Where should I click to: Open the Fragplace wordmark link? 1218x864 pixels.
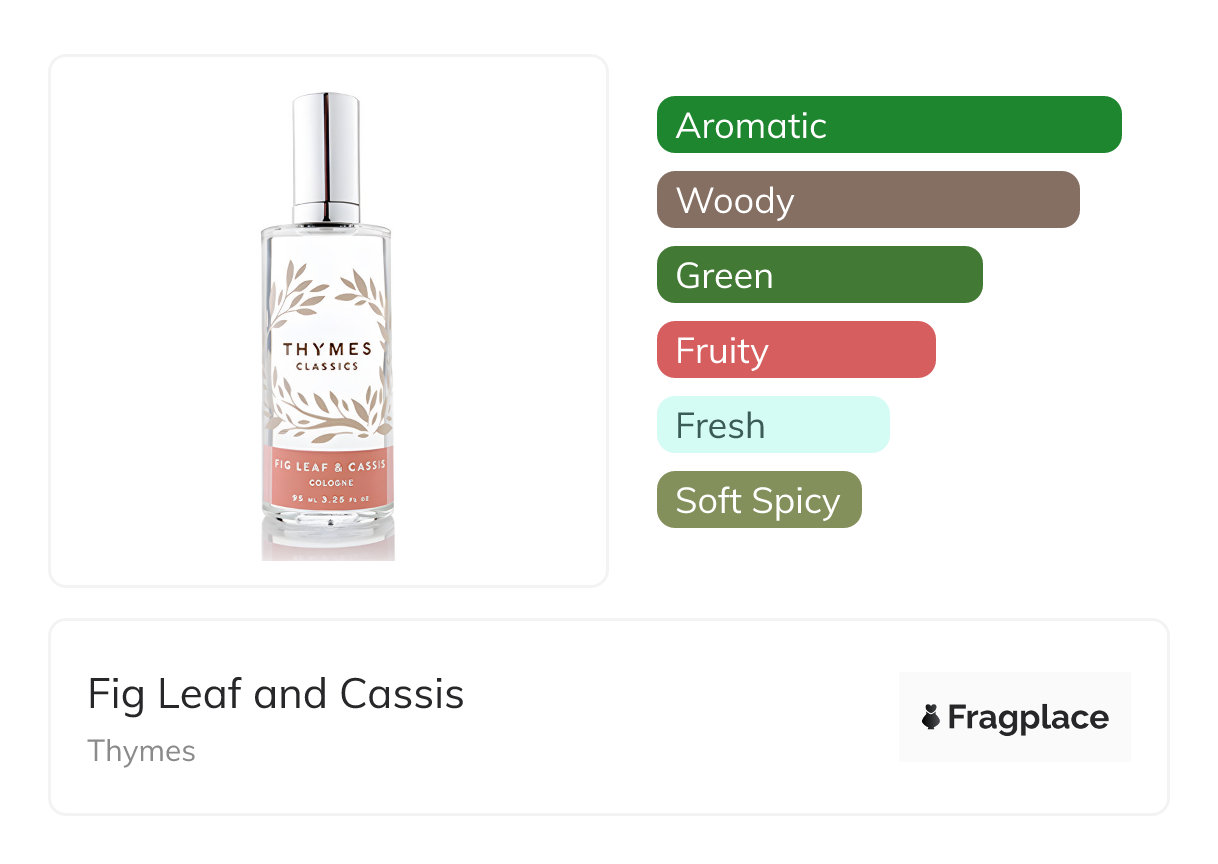[x=1027, y=718]
